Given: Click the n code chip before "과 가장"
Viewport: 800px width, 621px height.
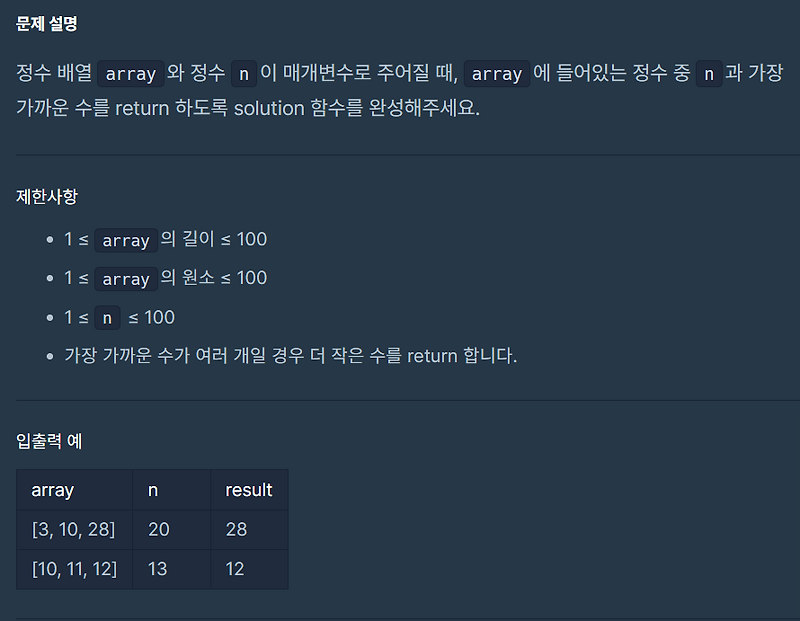Looking at the screenshot, I should [709, 74].
